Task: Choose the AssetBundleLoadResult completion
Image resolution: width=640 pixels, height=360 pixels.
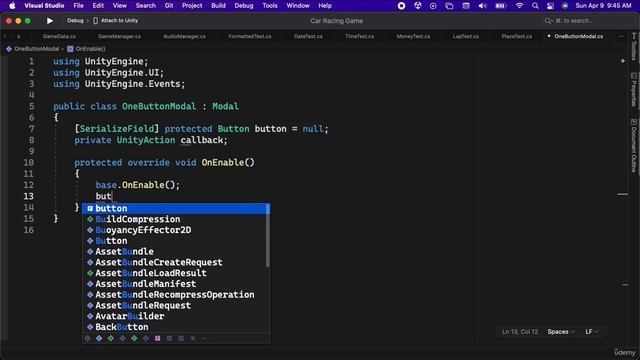Action: click(176, 273)
